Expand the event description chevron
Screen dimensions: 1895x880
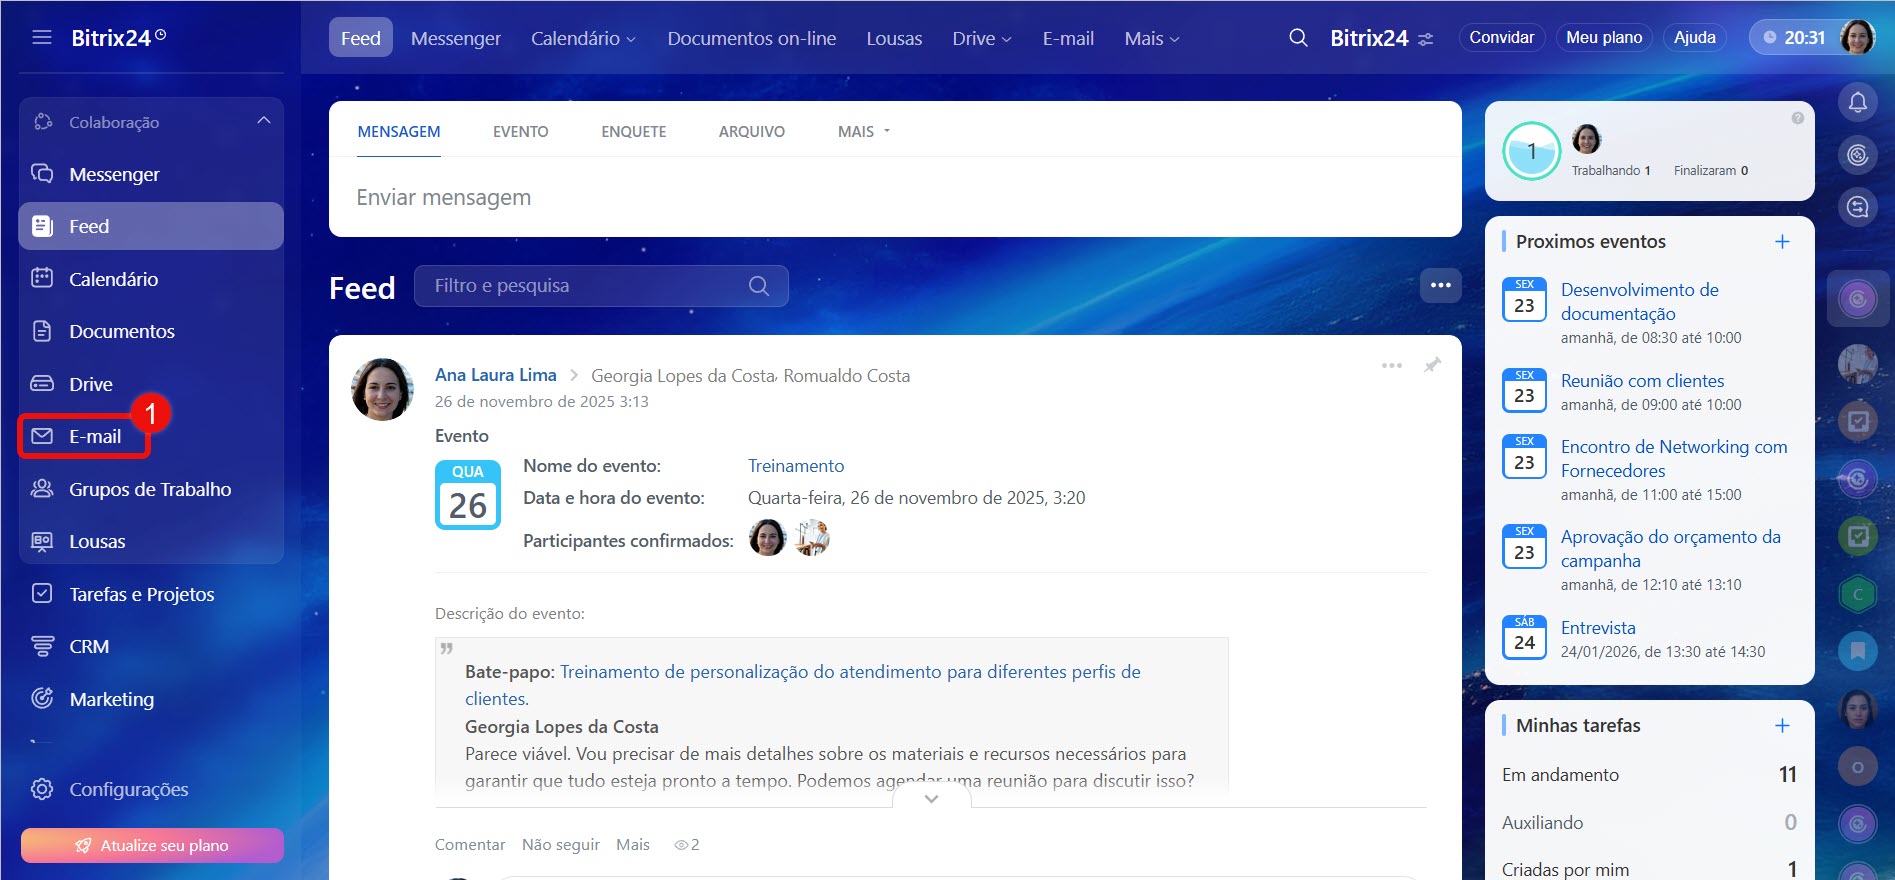[x=931, y=799]
